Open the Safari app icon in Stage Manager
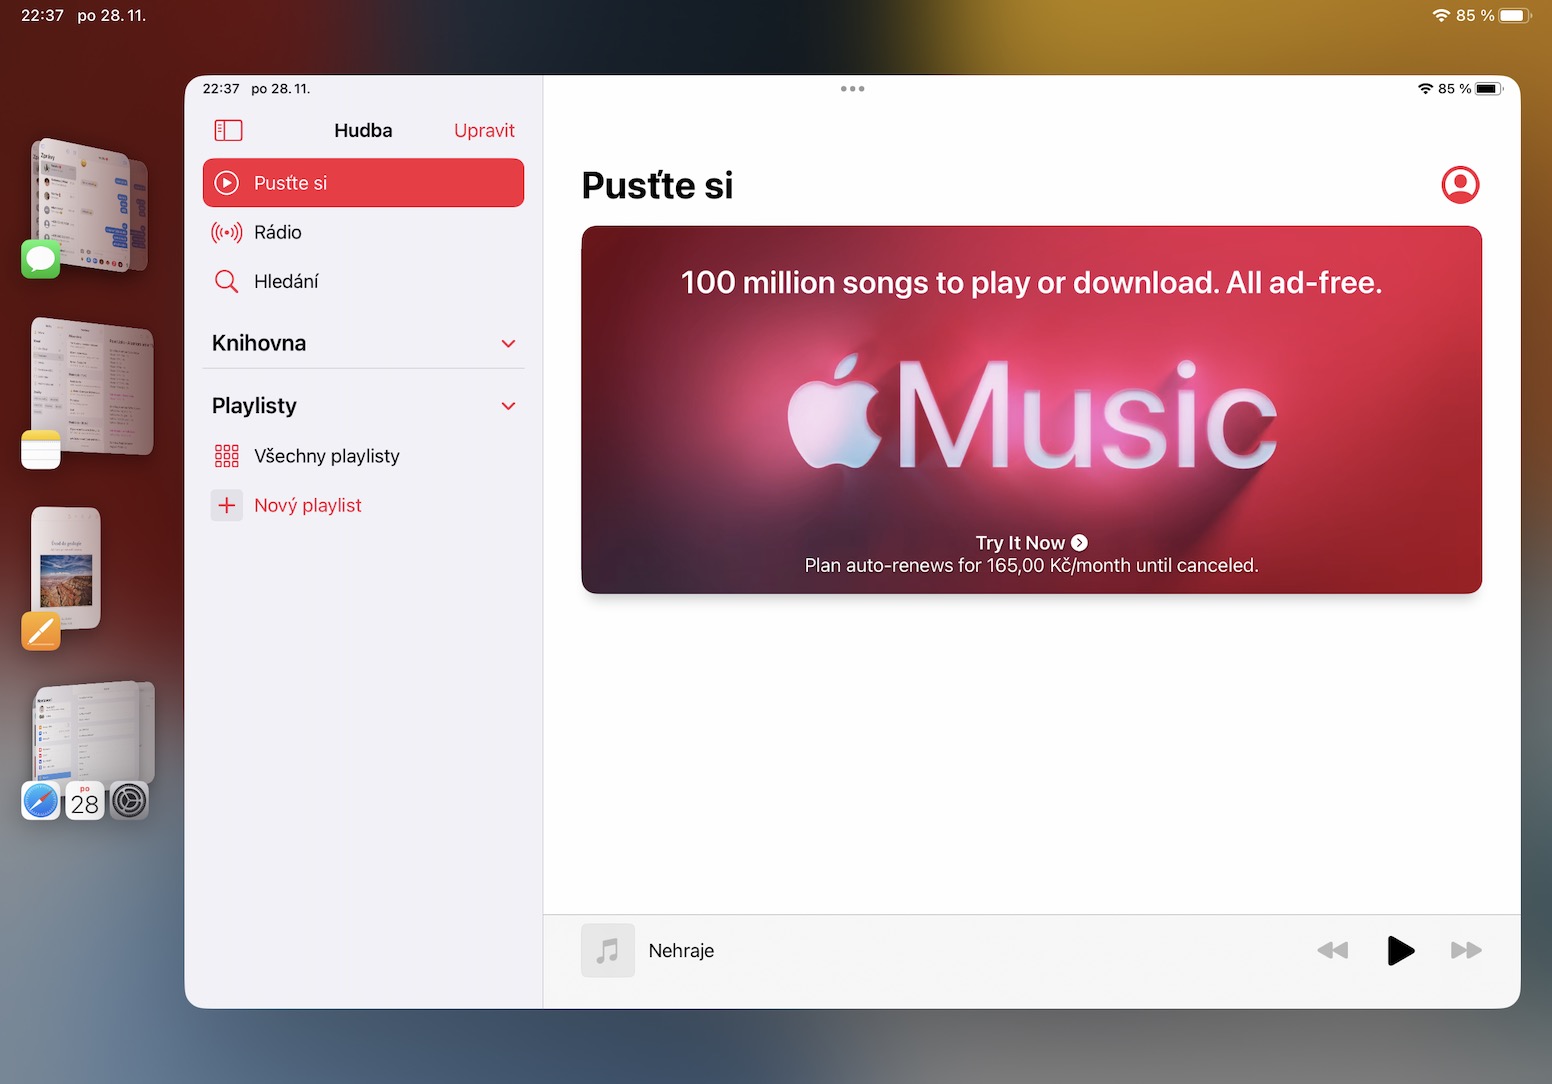Image resolution: width=1552 pixels, height=1084 pixels. pyautogui.click(x=41, y=801)
